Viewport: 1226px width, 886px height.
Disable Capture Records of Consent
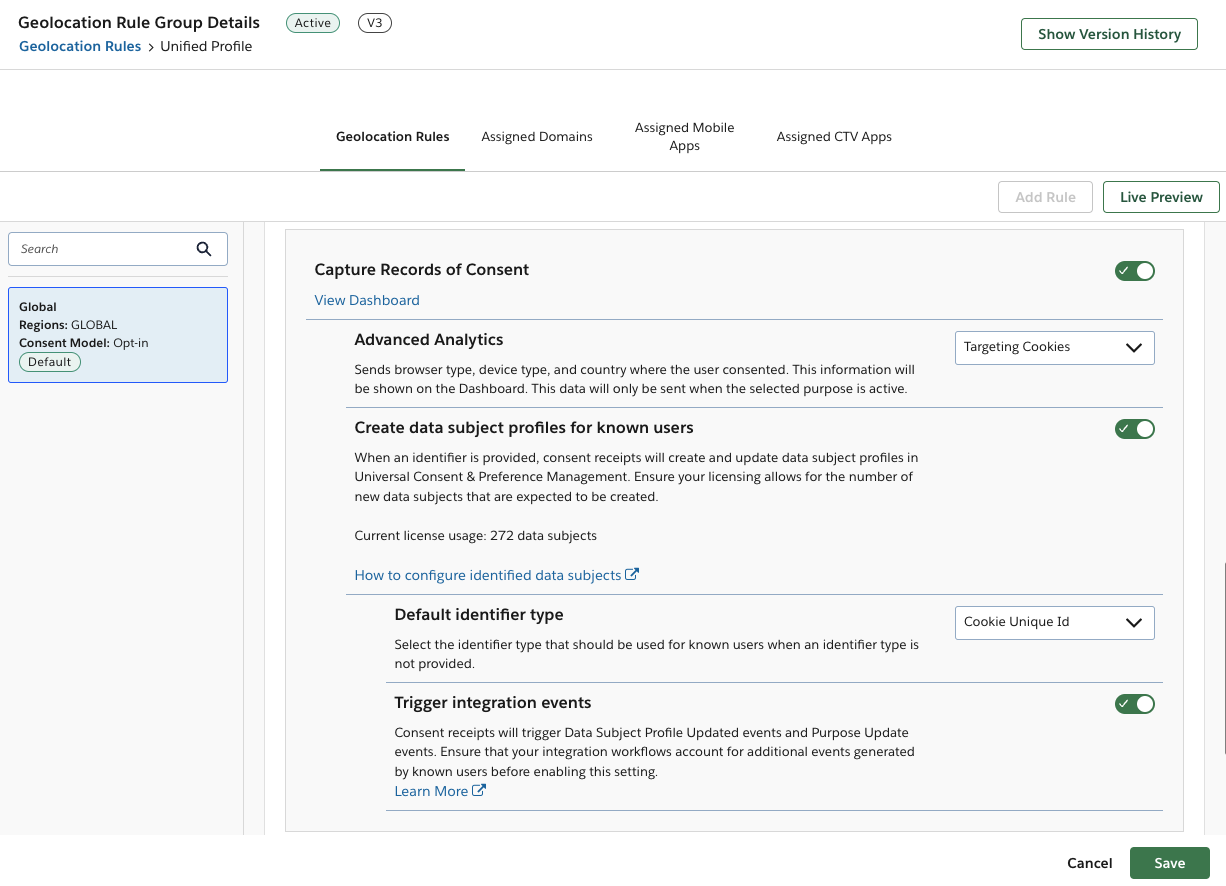pyautogui.click(x=1134, y=270)
